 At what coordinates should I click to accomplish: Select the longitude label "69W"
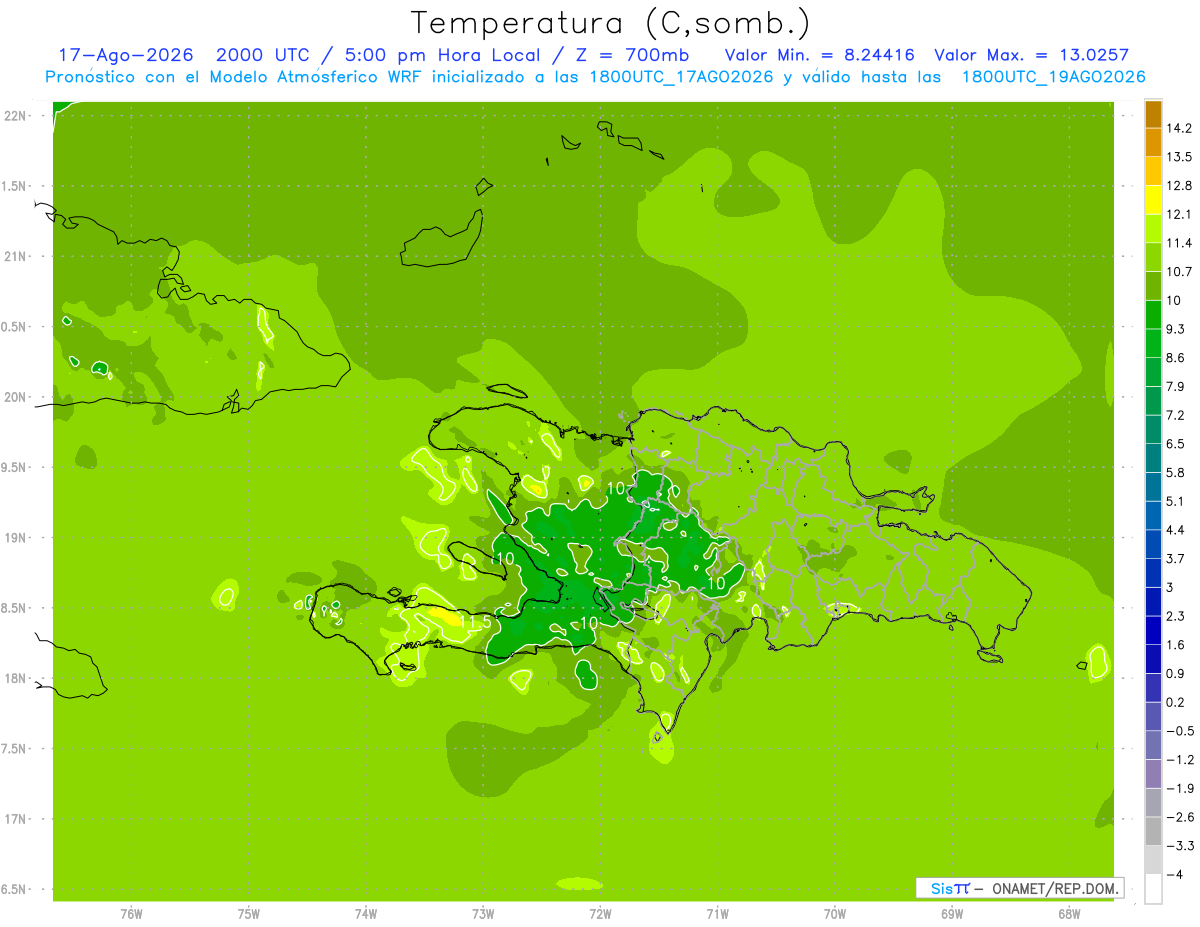(951, 914)
